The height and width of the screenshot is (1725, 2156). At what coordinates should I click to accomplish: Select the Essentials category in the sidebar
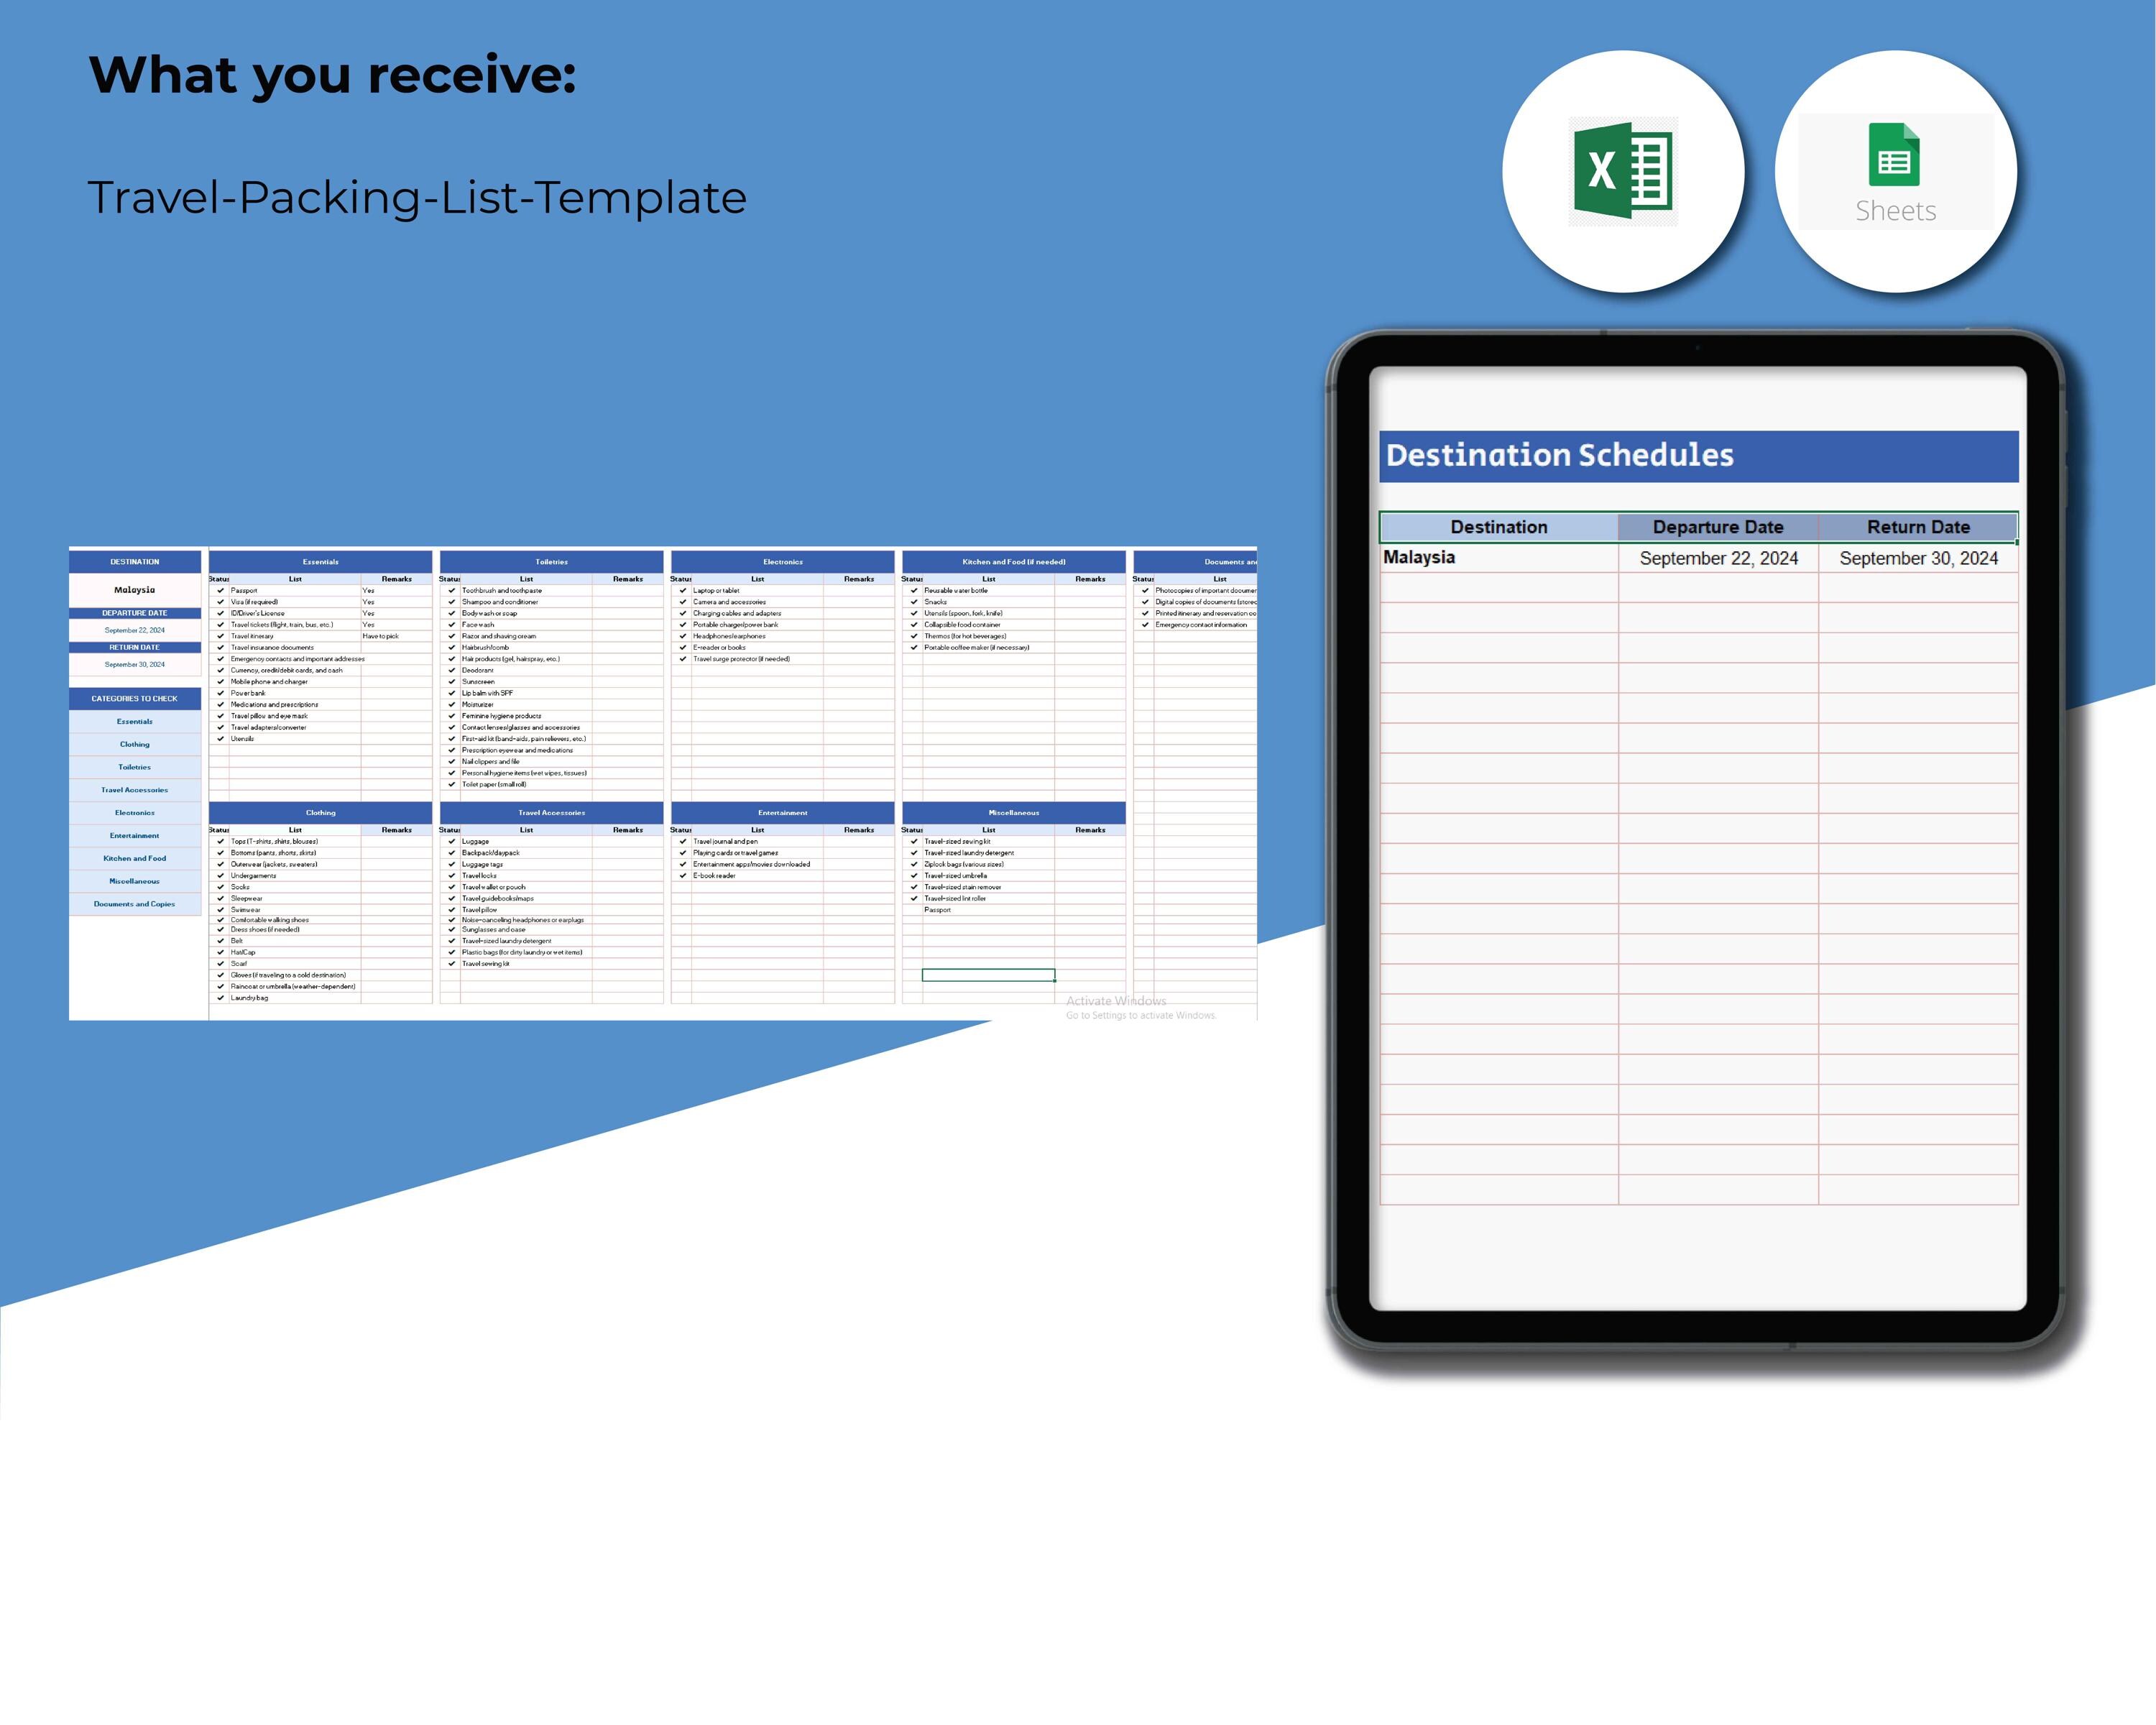(135, 722)
